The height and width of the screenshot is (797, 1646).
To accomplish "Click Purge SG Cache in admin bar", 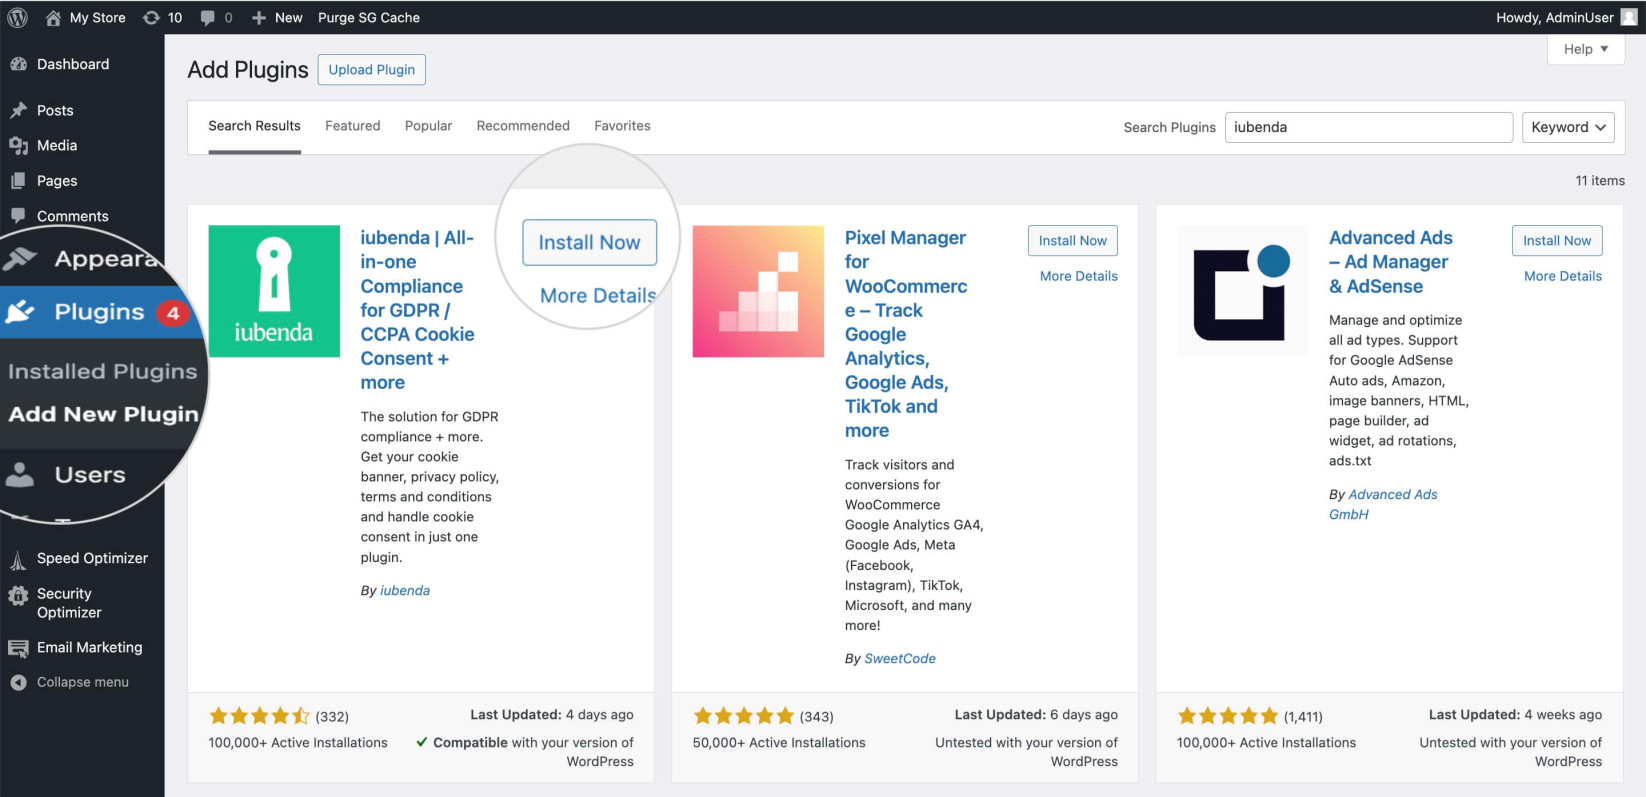I will tap(369, 17).
